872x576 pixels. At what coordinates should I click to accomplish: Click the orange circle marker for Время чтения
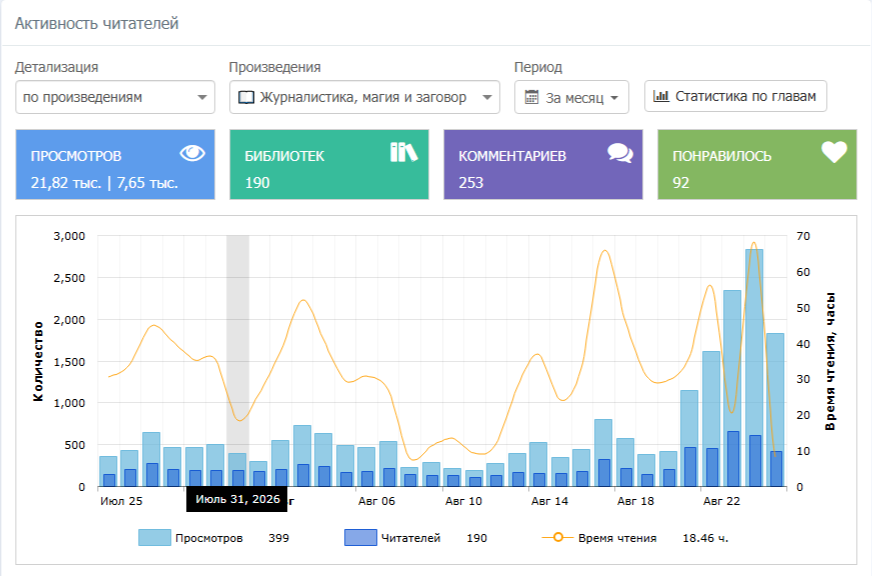(x=558, y=537)
